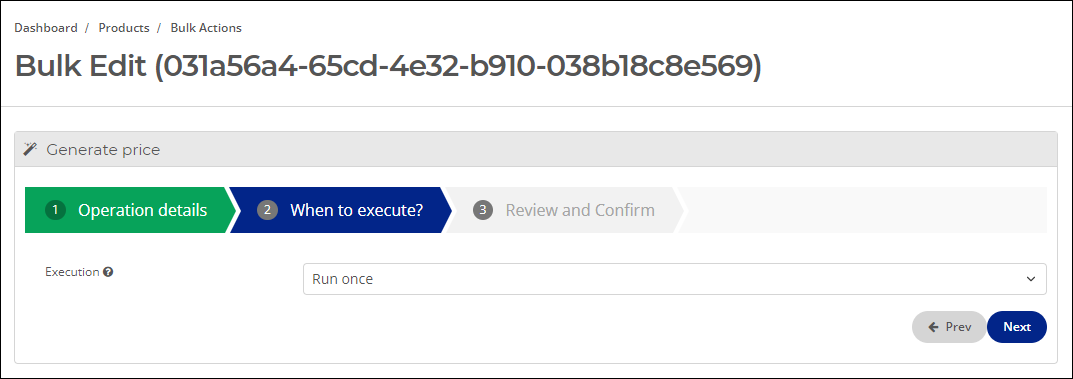Click the chevron arrow of Execution dropdown
This screenshot has height=379, width=1073.
pyautogui.click(x=1031, y=279)
